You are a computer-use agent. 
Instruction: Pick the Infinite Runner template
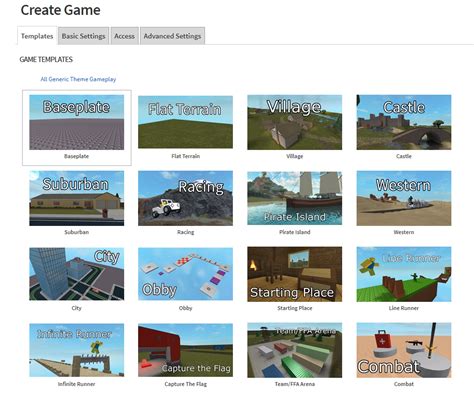(77, 350)
